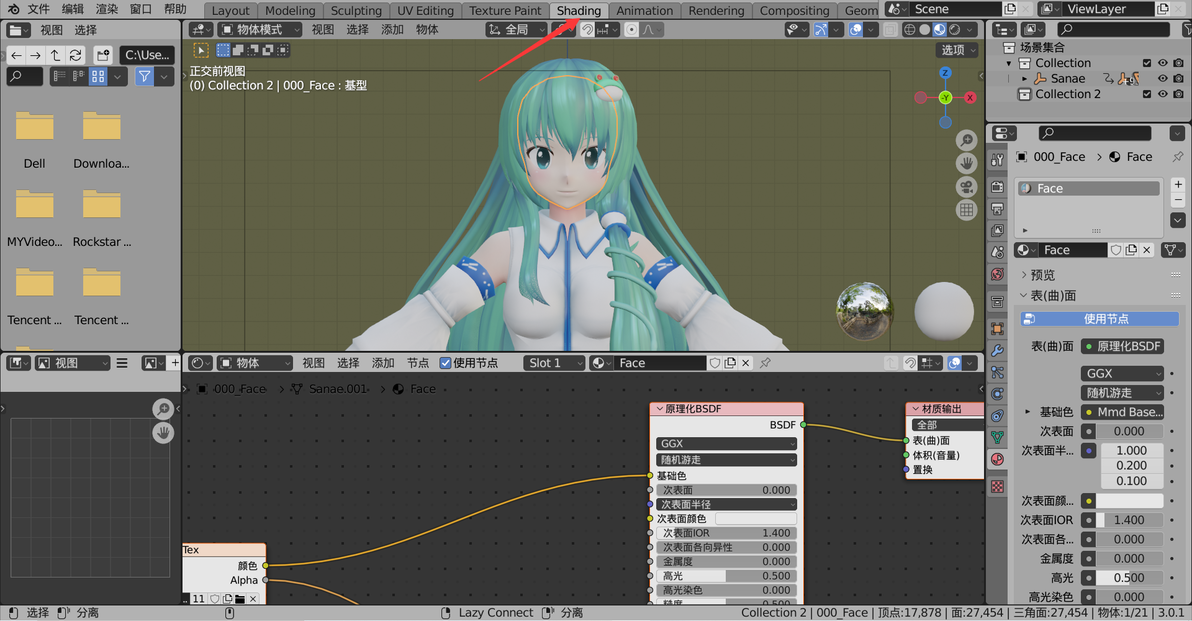Click zoom icon in image editor
The image size is (1192, 621).
[x=163, y=409]
